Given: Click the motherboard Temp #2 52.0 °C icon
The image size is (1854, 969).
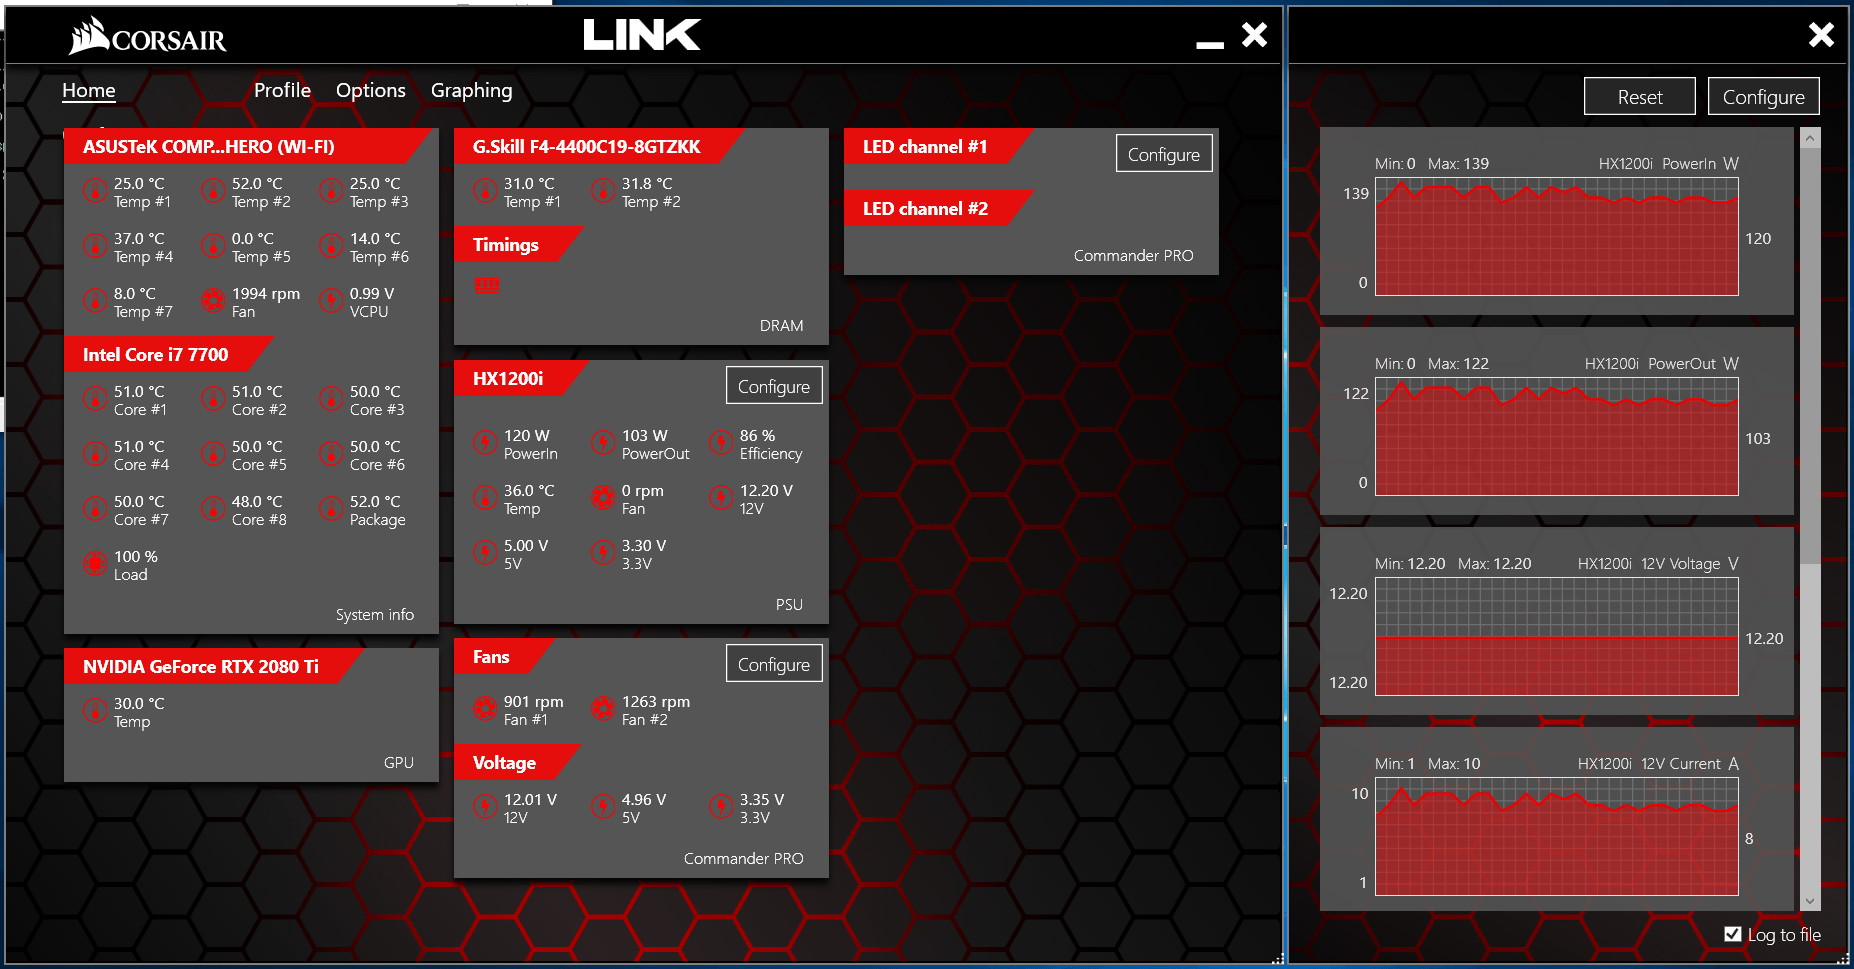Looking at the screenshot, I should coord(213,190).
